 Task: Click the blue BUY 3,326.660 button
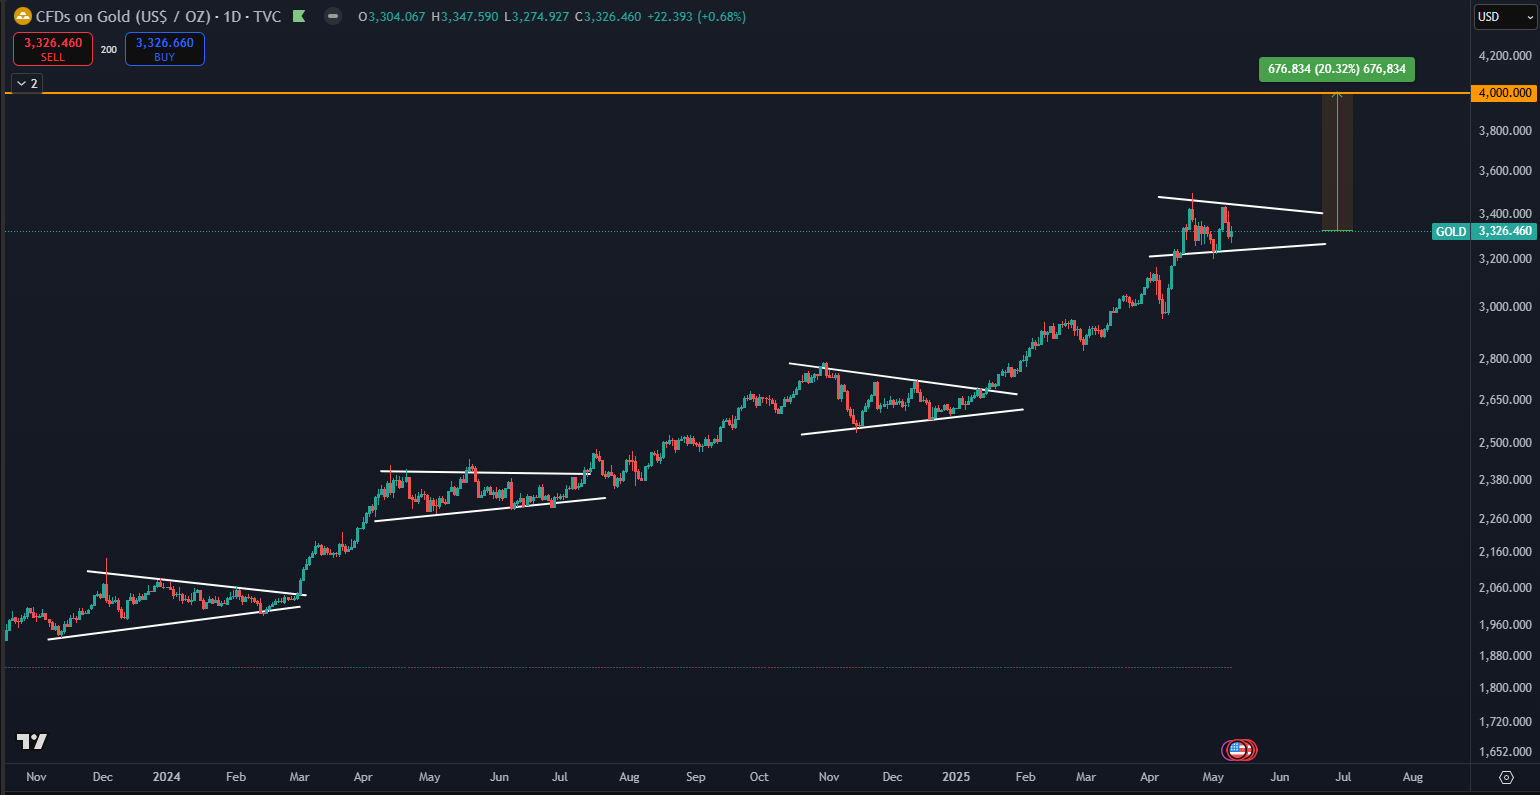point(165,49)
